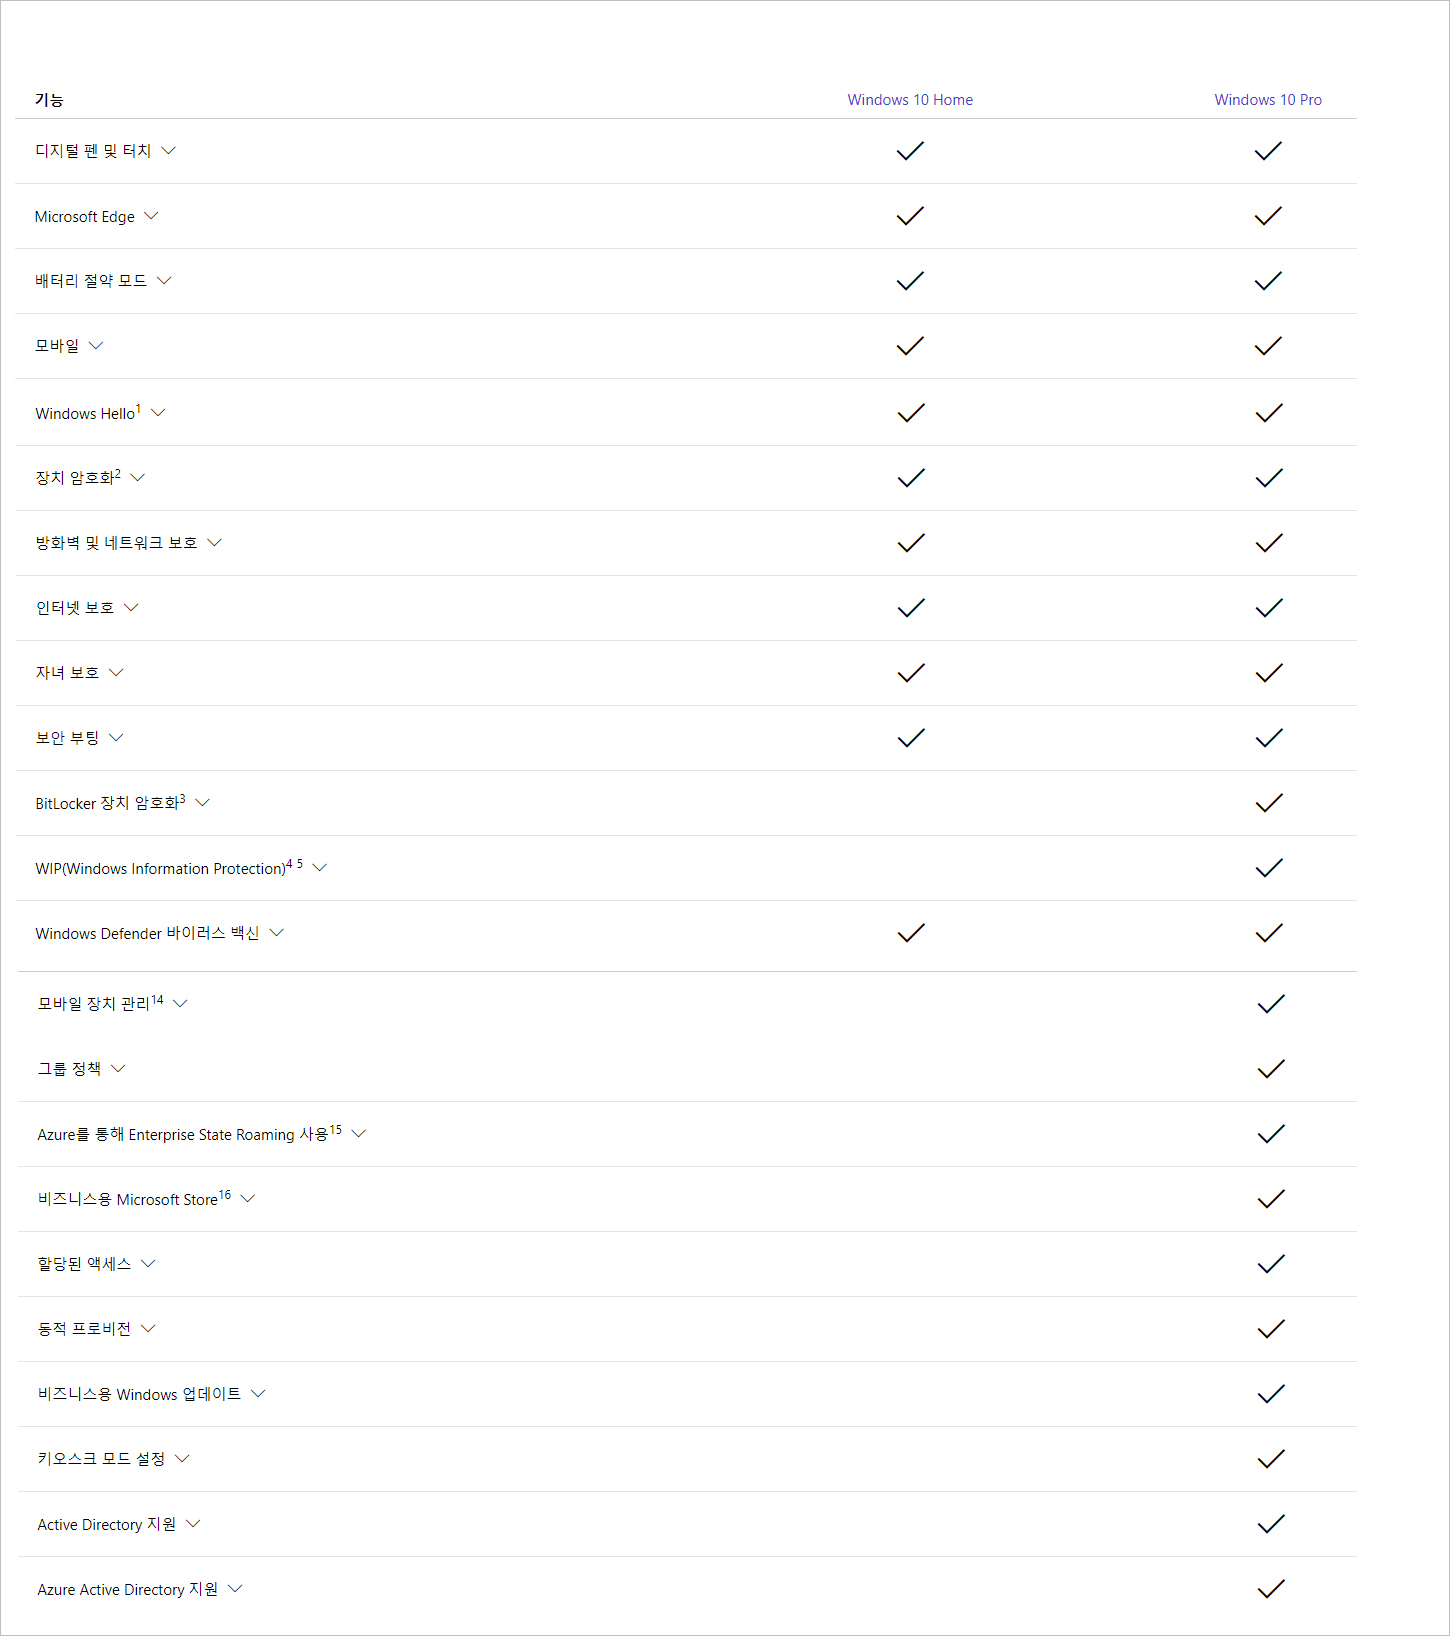Open the Windows 10 Home column link
This screenshot has width=1450, height=1636.
tap(910, 100)
